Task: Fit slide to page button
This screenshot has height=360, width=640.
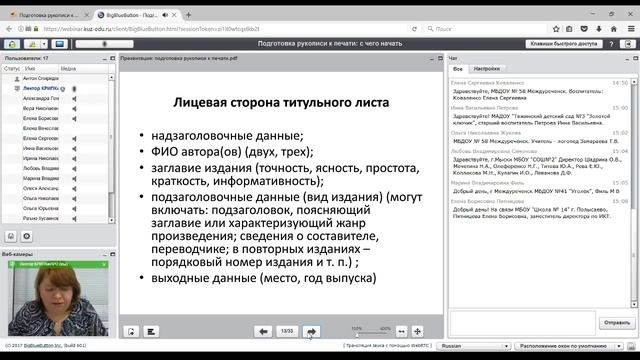Action: click(417, 331)
